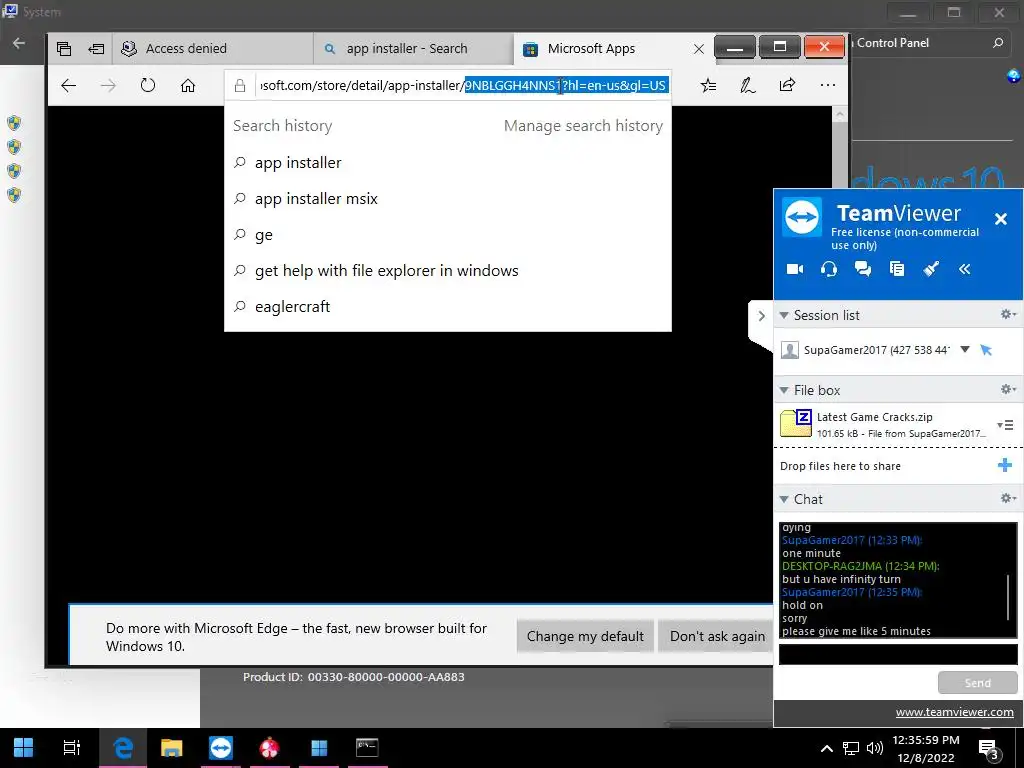Click the Edge forward arrow
Screen dimensions: 1024x768
[108, 86]
